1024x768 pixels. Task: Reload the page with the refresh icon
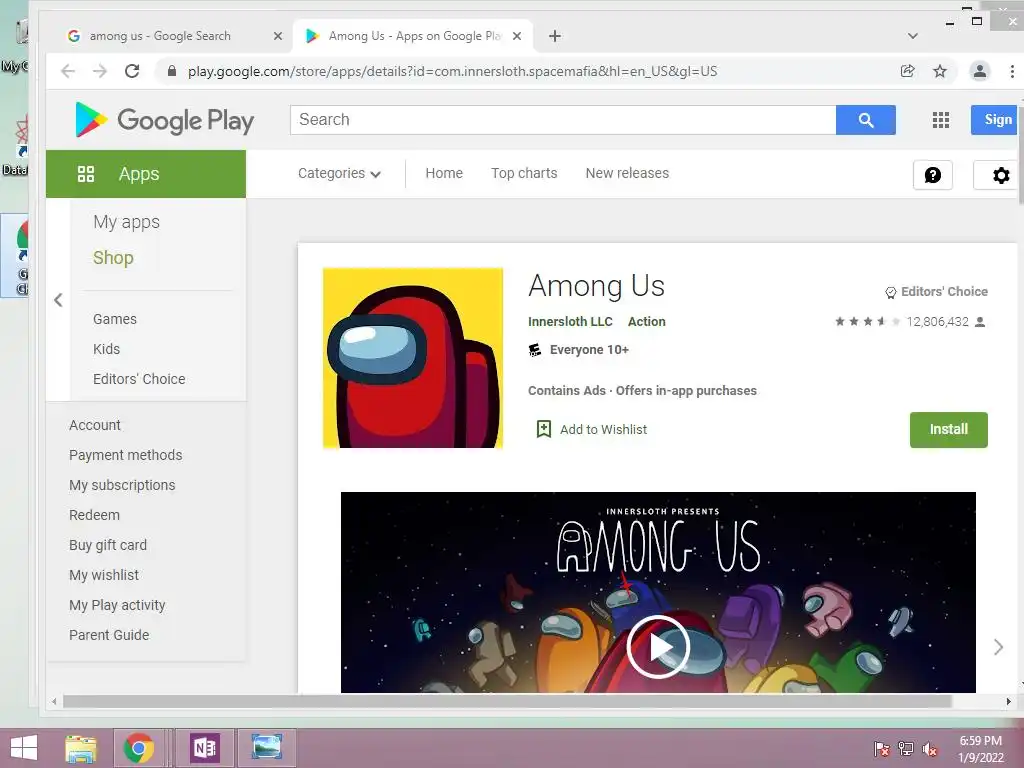132,71
